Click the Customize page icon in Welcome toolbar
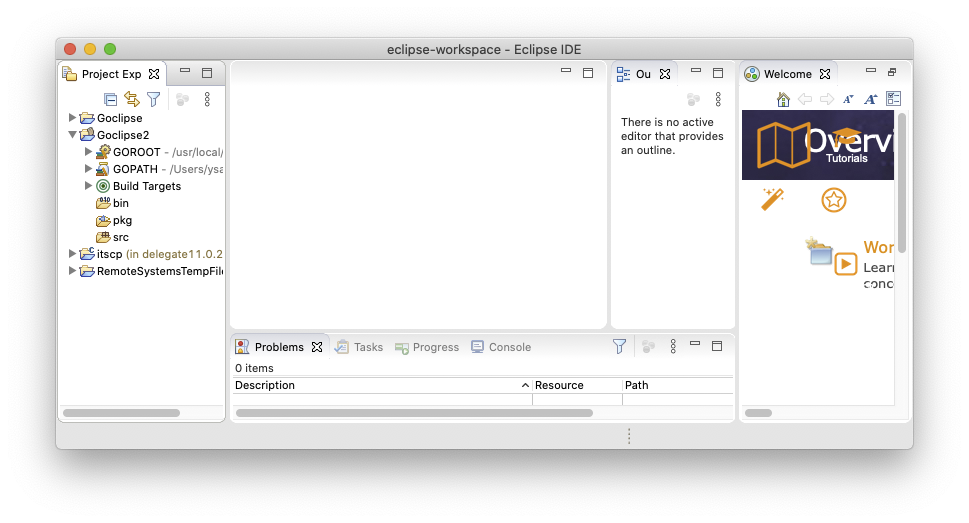 [893, 99]
